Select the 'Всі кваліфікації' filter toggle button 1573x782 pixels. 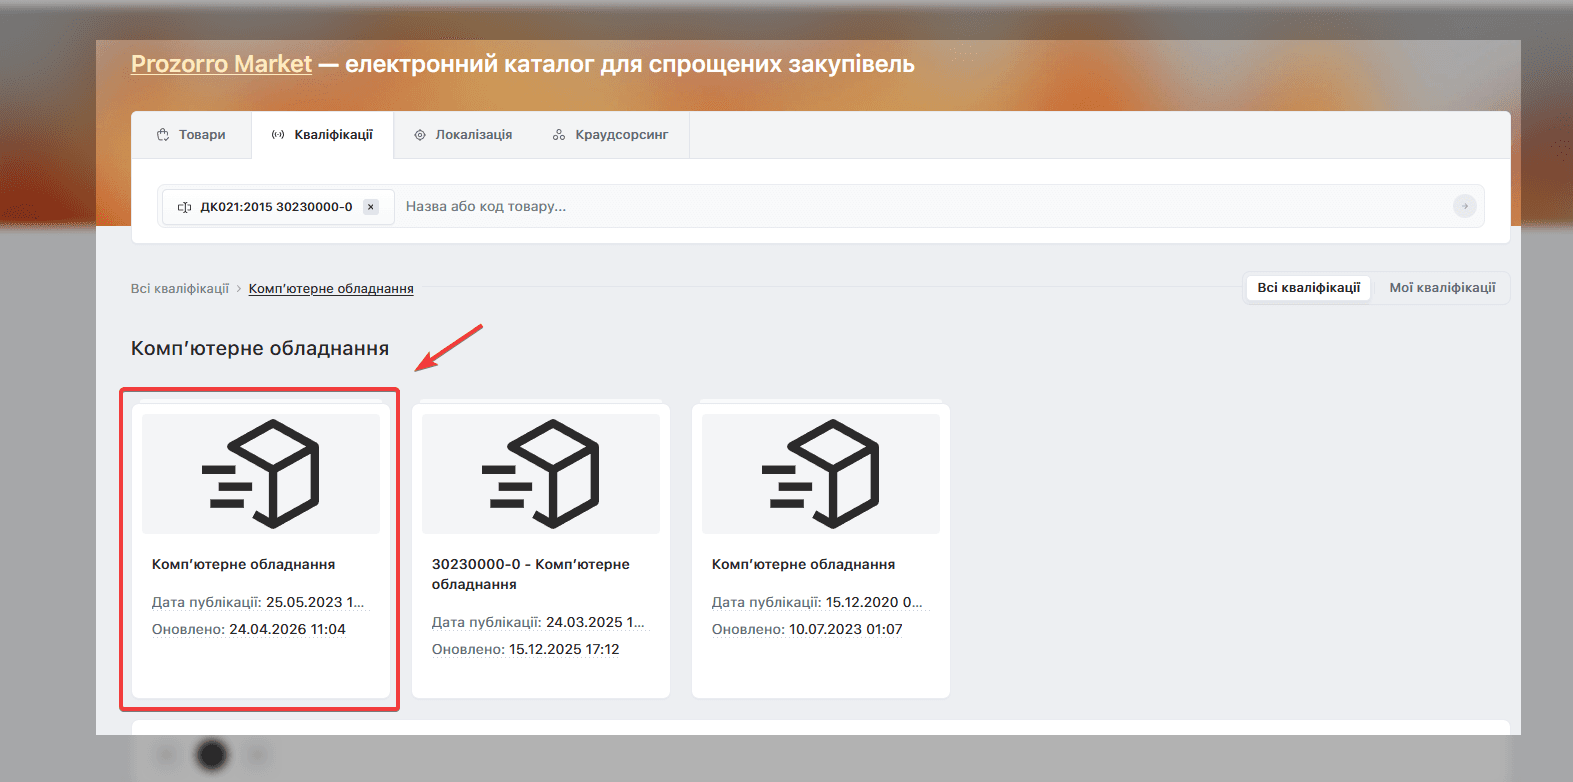pyautogui.click(x=1309, y=288)
